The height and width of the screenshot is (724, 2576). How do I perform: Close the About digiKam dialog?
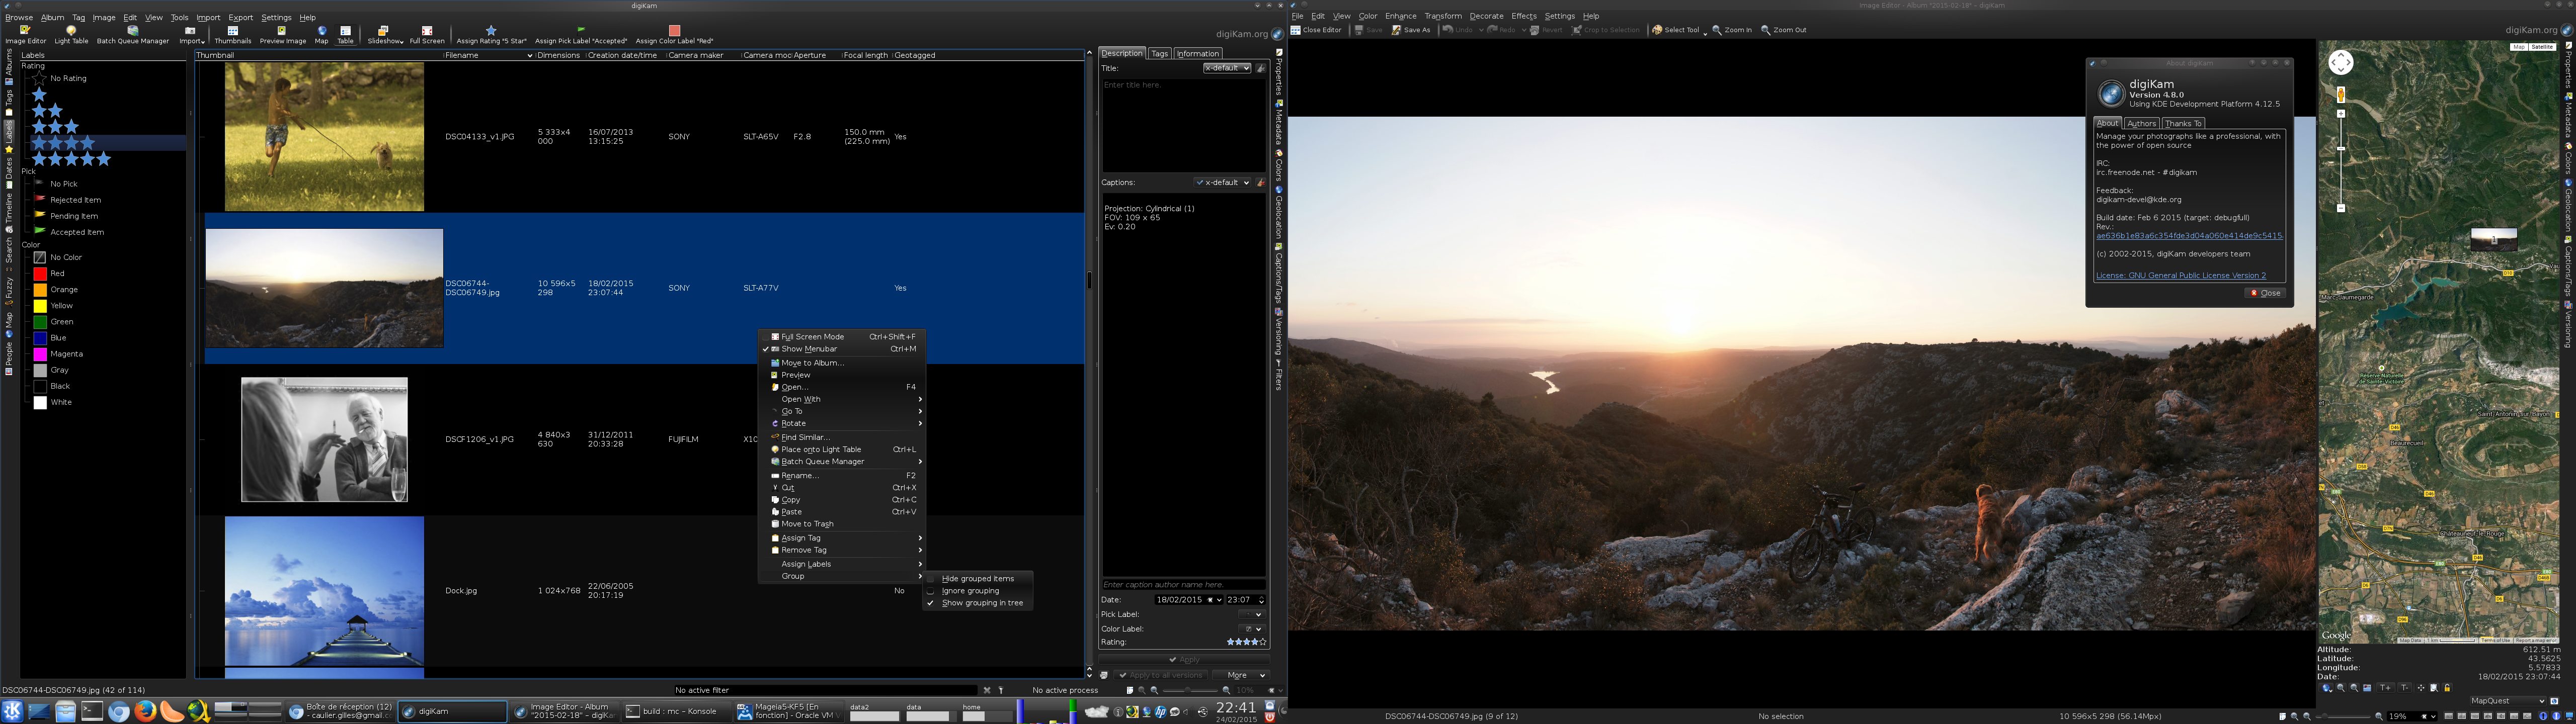click(2265, 293)
